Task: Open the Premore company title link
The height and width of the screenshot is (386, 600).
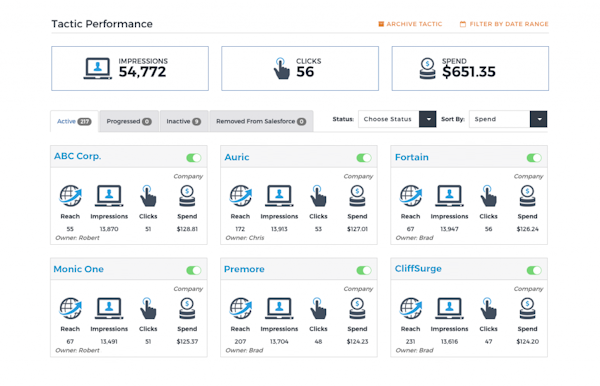Action: click(244, 269)
